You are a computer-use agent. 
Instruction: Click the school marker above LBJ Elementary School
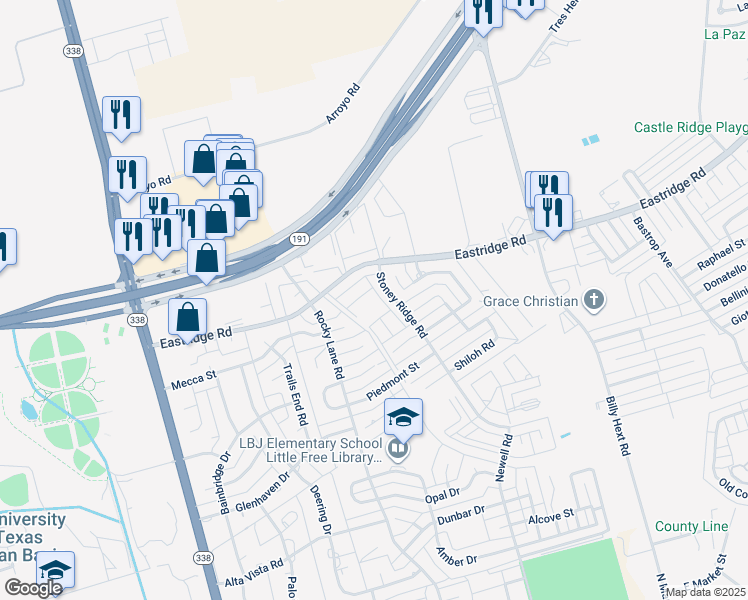[403, 418]
